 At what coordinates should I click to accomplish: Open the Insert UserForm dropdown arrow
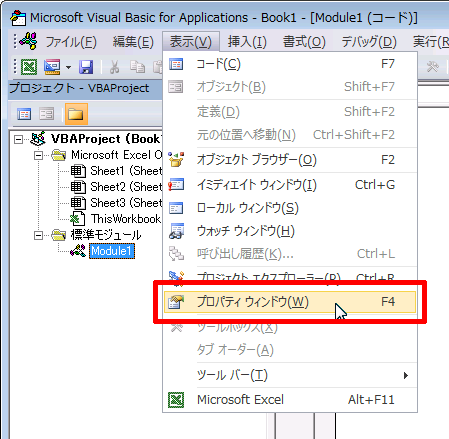[68, 67]
